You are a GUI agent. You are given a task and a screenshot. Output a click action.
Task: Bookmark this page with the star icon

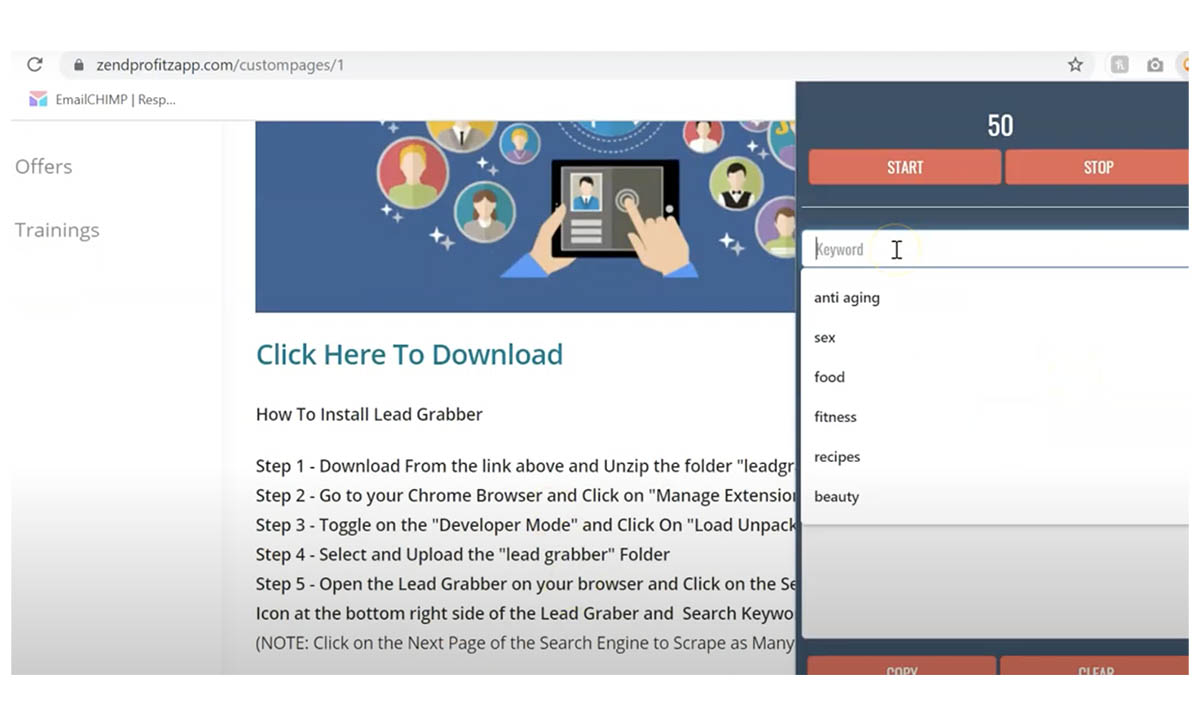point(1075,64)
